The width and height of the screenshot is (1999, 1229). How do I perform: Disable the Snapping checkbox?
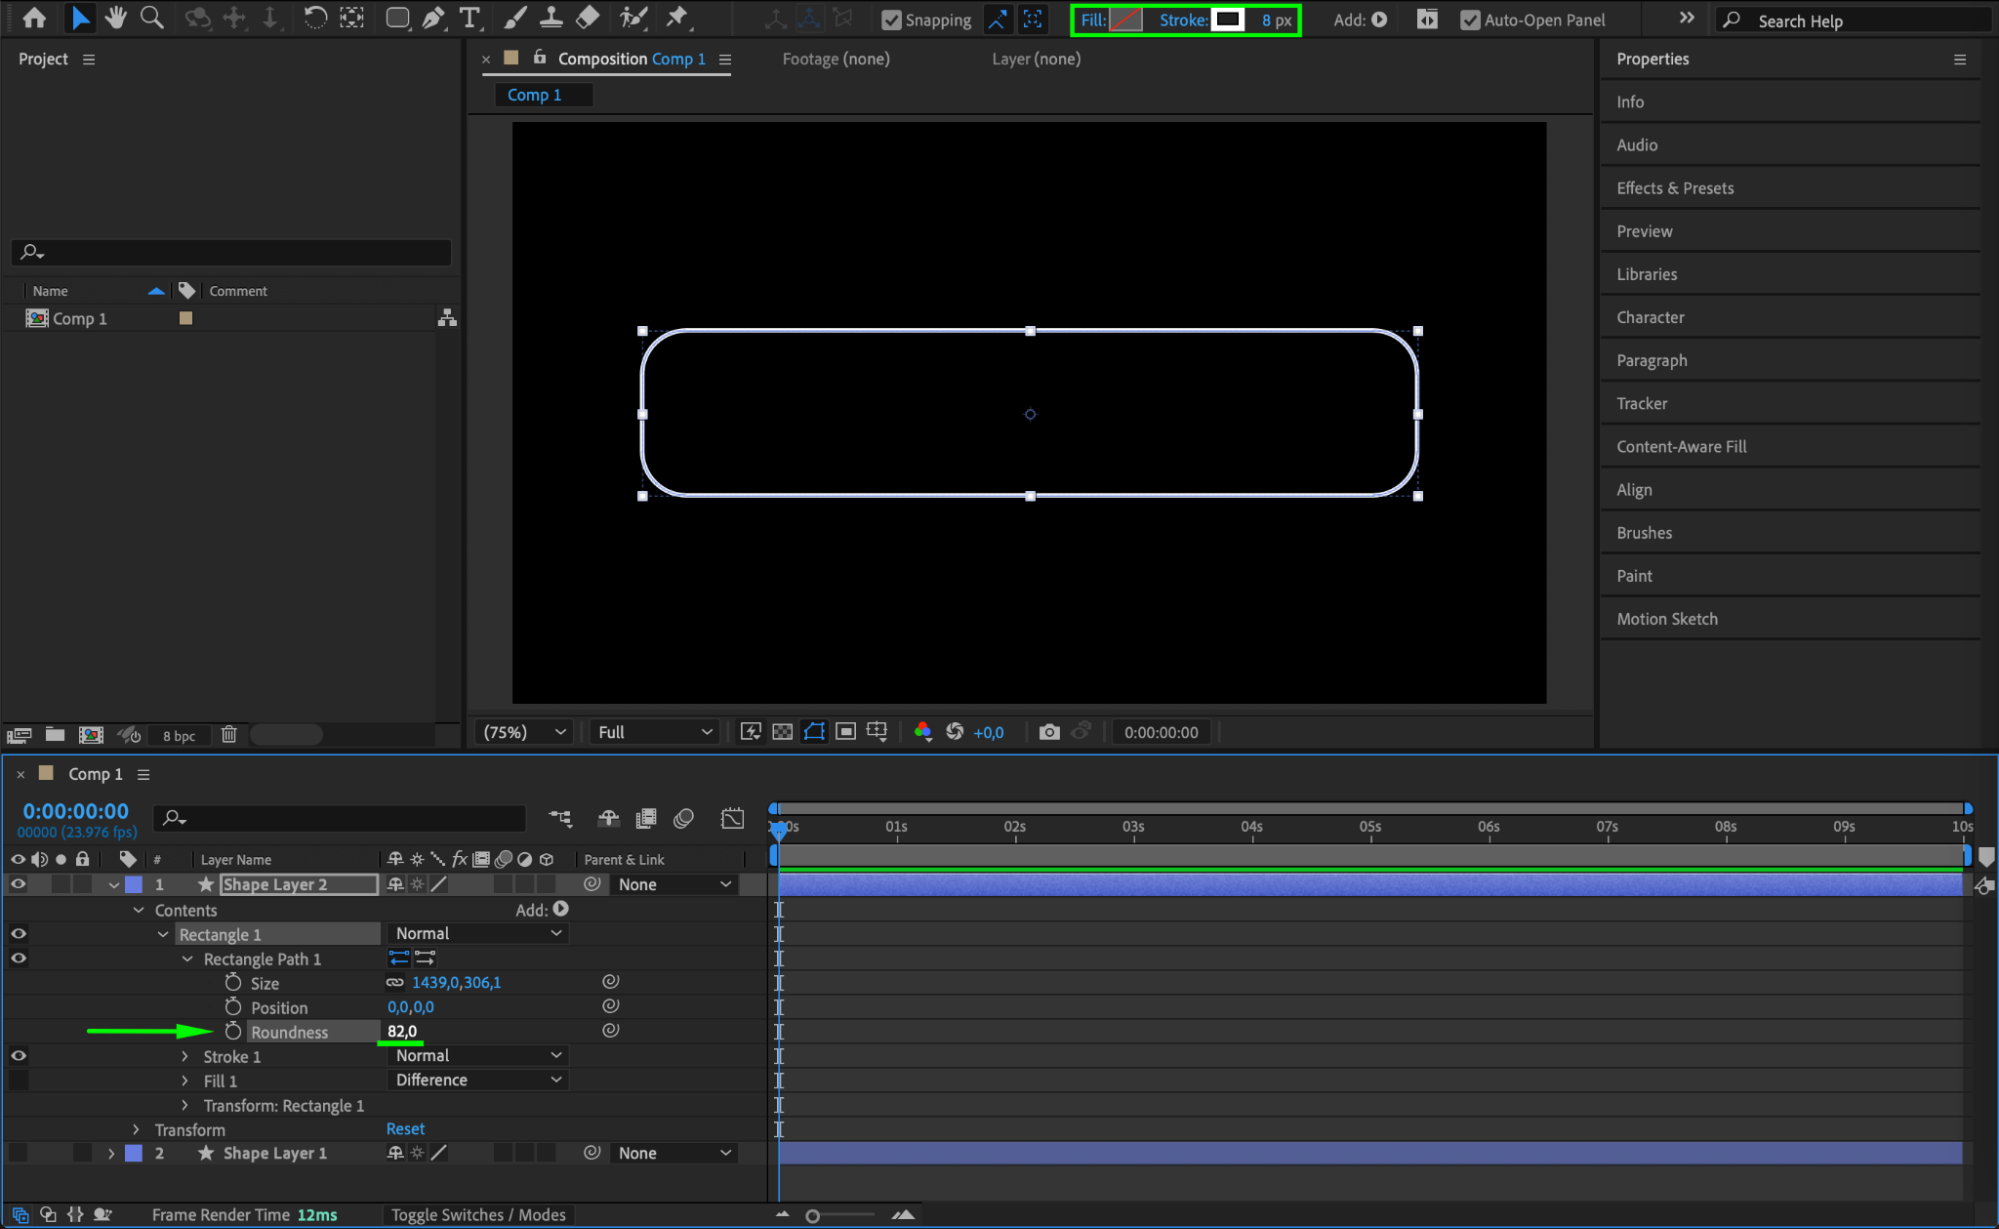[891, 20]
